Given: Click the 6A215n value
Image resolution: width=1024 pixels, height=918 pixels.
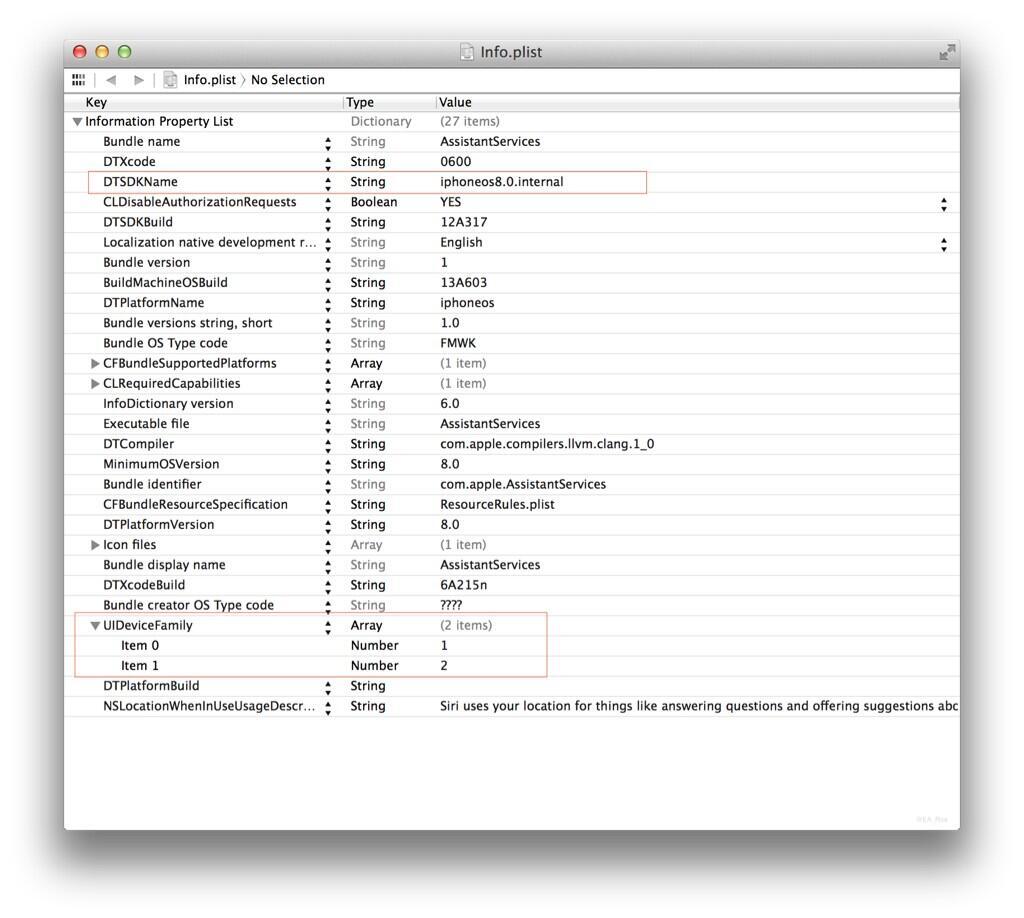Looking at the screenshot, I should coord(464,585).
